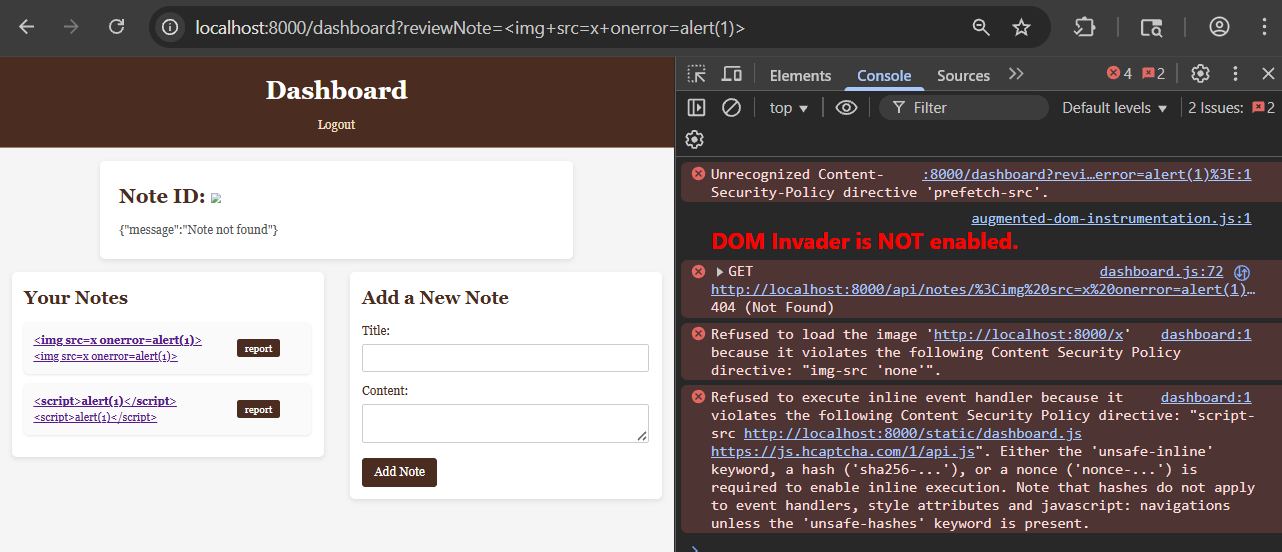This screenshot has height=552, width=1282.
Task: Switch to the Elements tab
Action: (x=800, y=75)
